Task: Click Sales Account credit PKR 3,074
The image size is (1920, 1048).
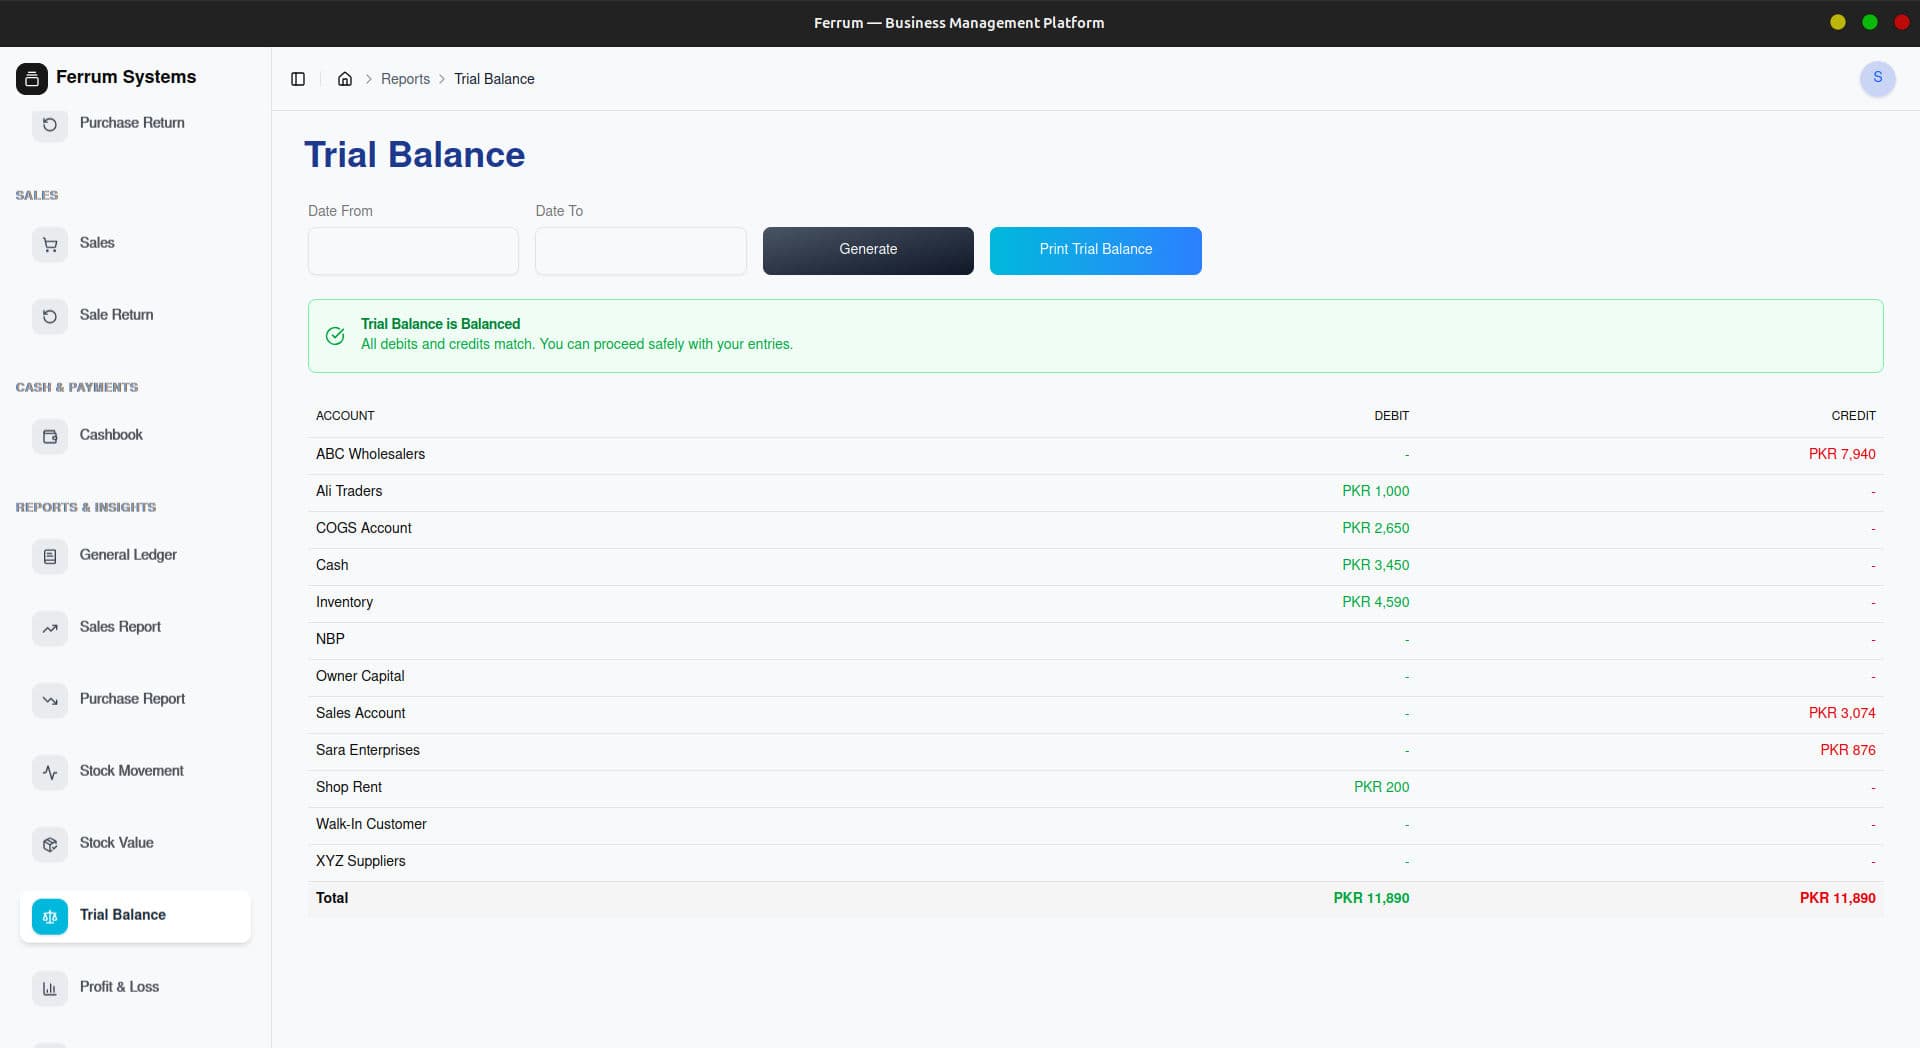Action: pos(1842,713)
